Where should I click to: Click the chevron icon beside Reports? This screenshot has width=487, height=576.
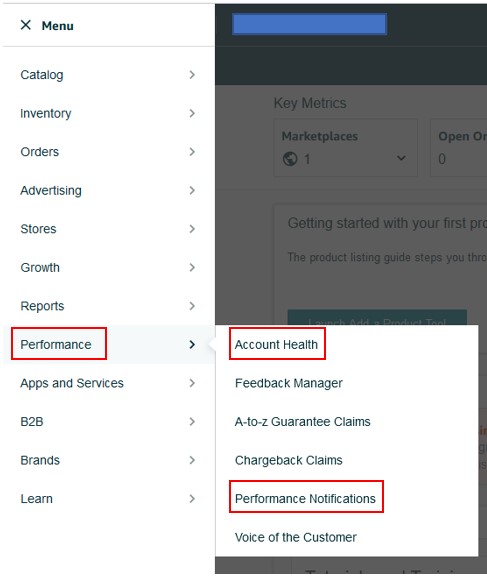192,306
